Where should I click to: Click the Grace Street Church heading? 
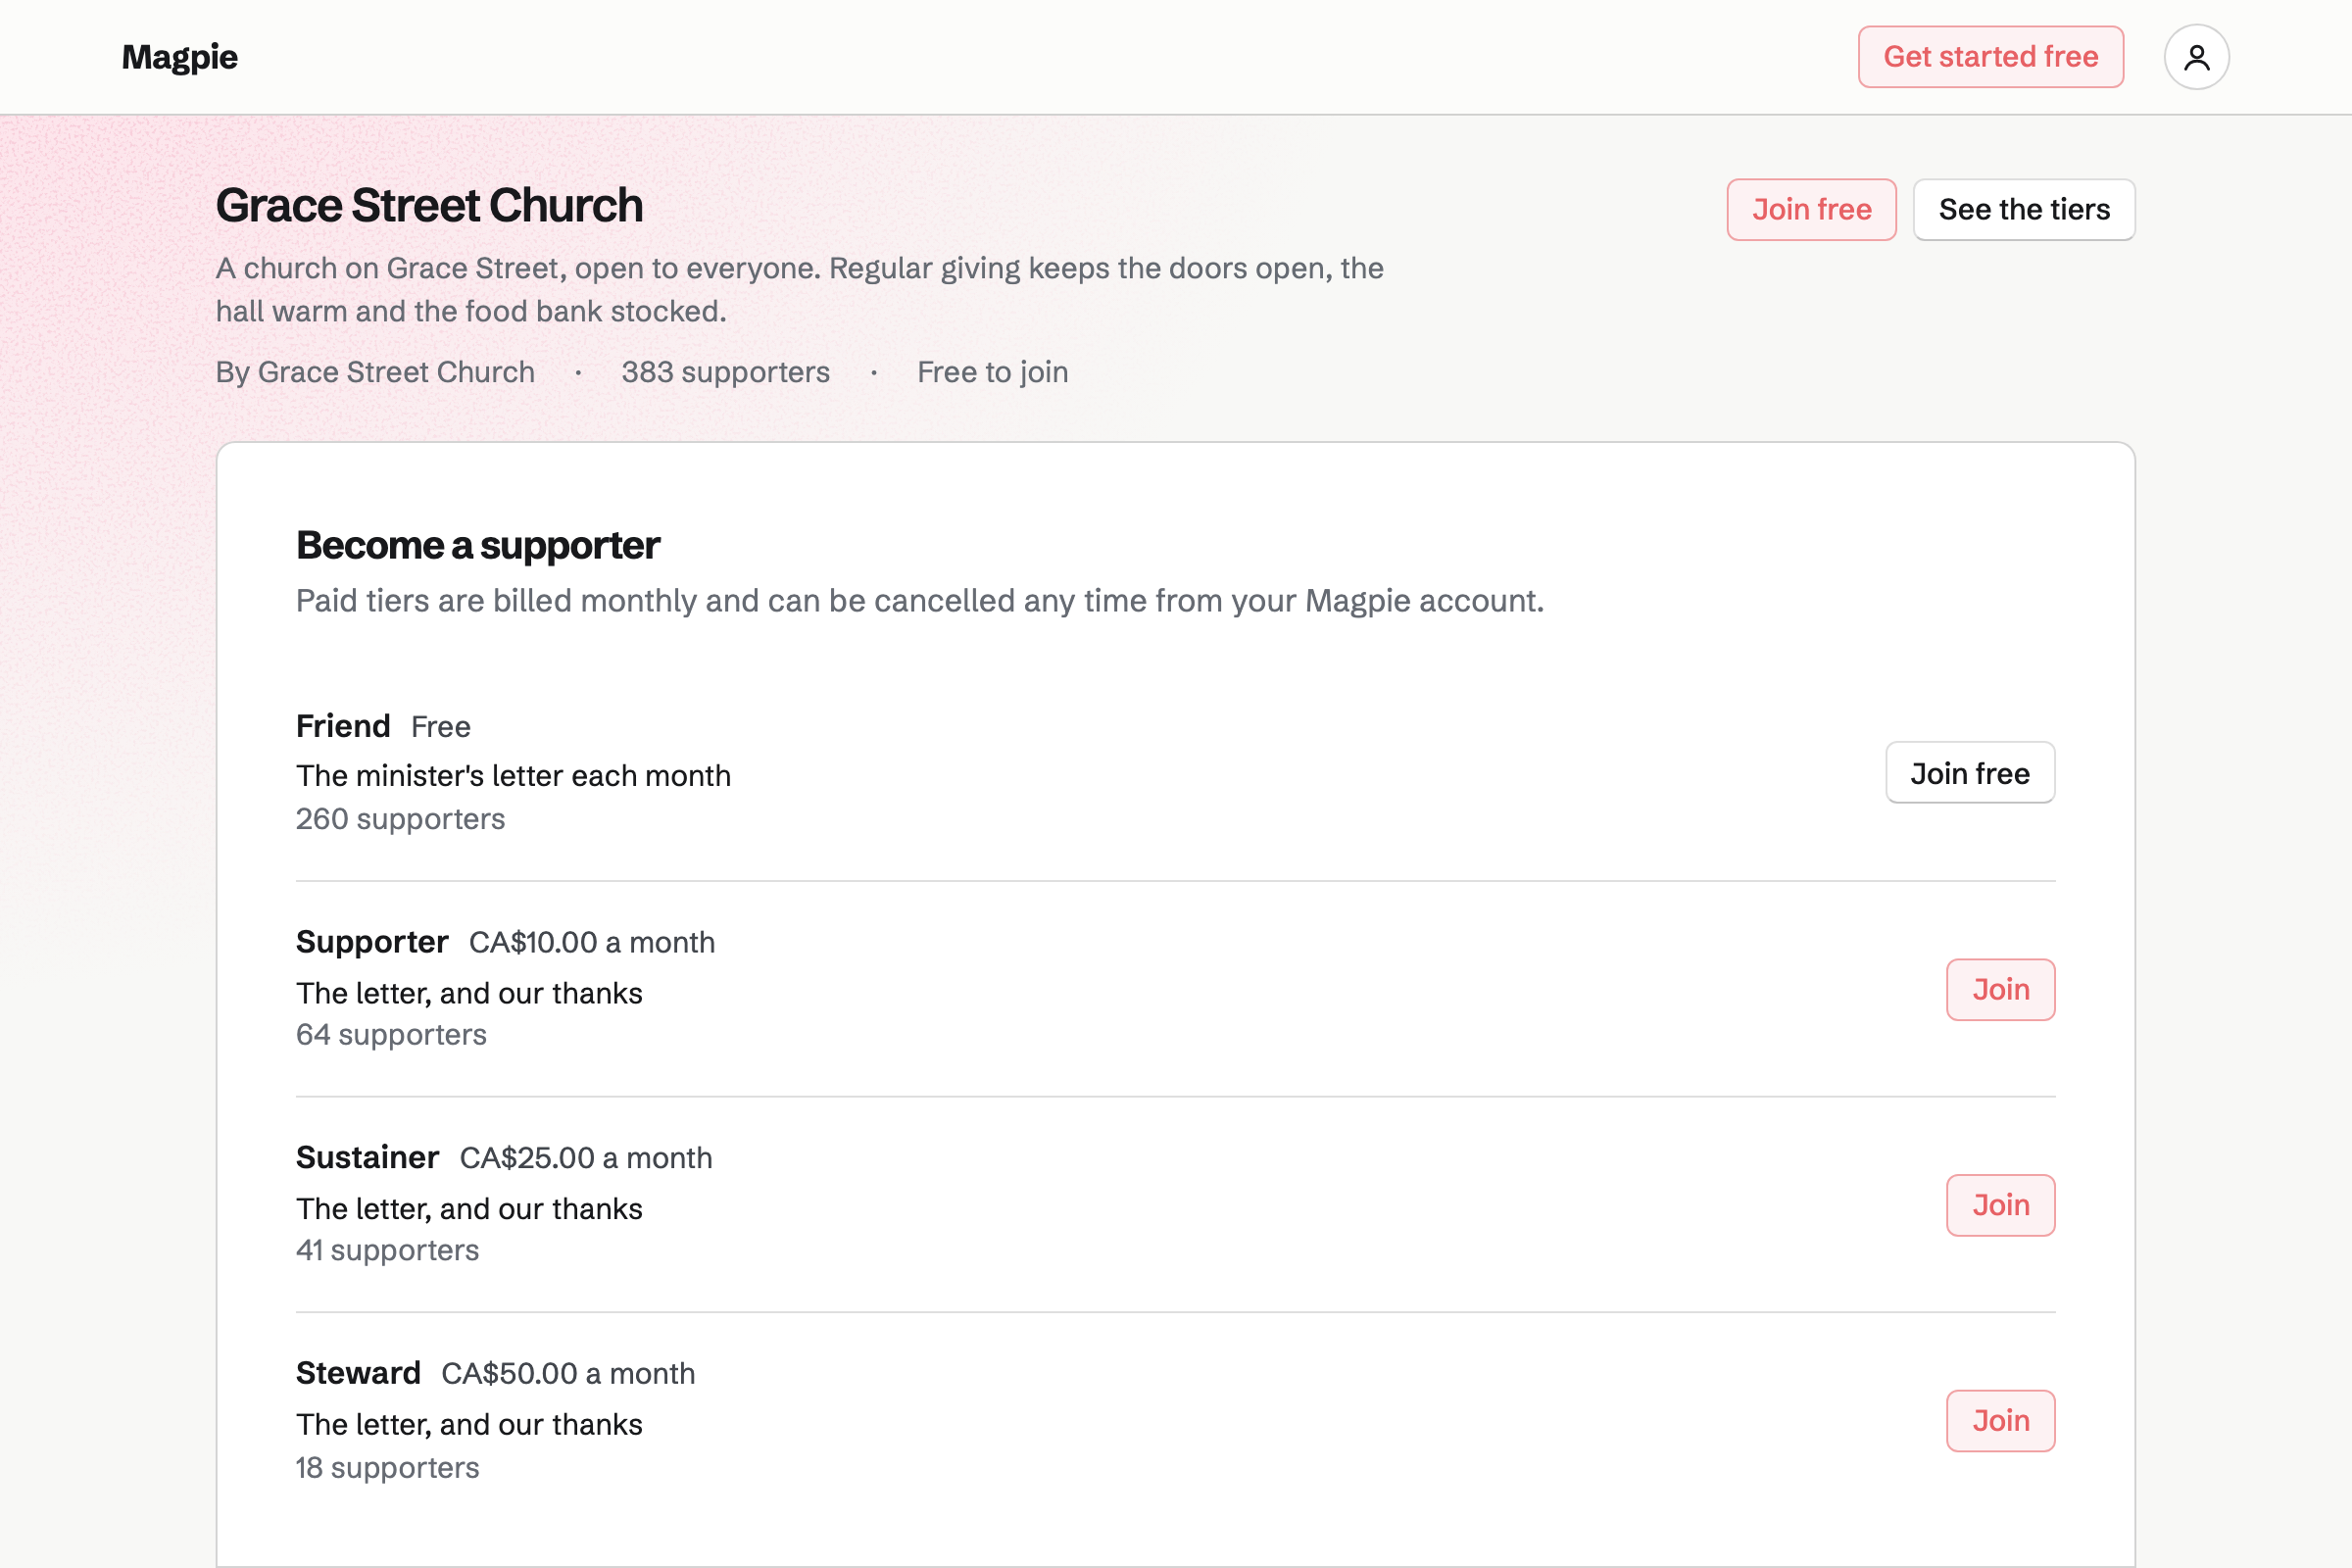429,205
